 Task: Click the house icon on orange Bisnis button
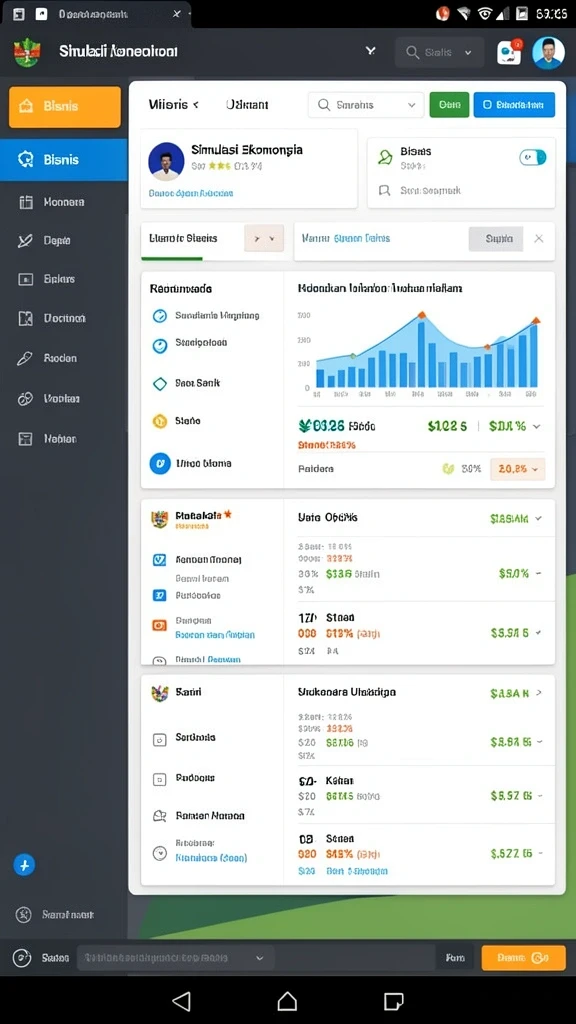click(26, 106)
